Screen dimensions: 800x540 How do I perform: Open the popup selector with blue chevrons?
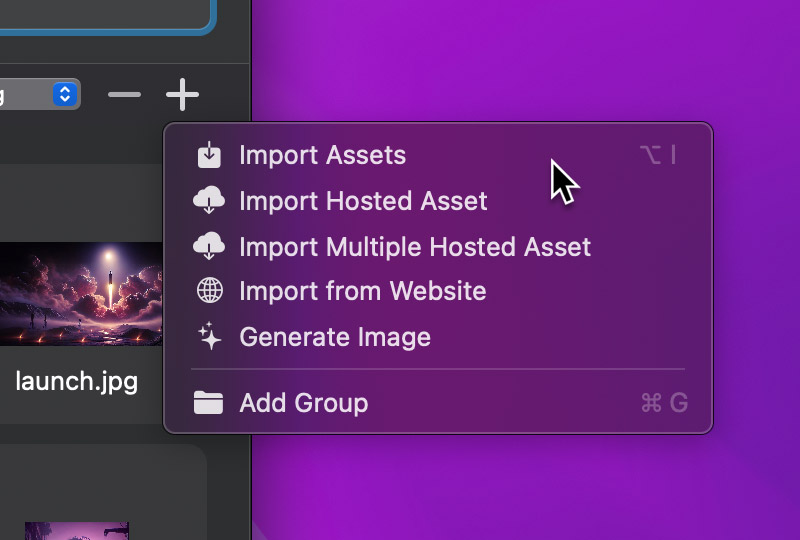[65, 95]
